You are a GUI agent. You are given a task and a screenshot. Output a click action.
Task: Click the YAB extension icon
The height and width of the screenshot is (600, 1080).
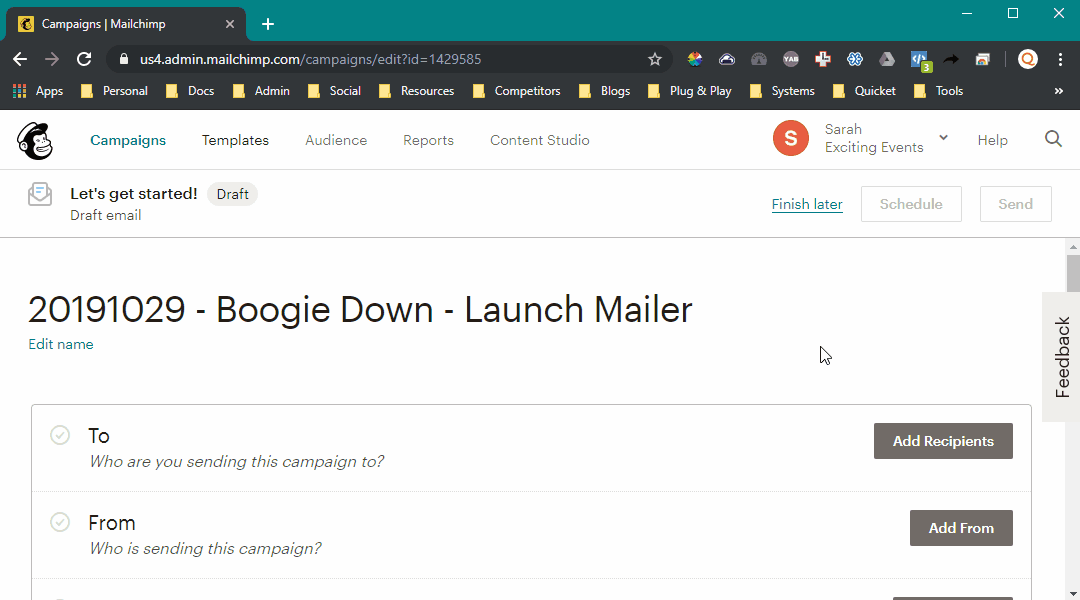tap(791, 59)
